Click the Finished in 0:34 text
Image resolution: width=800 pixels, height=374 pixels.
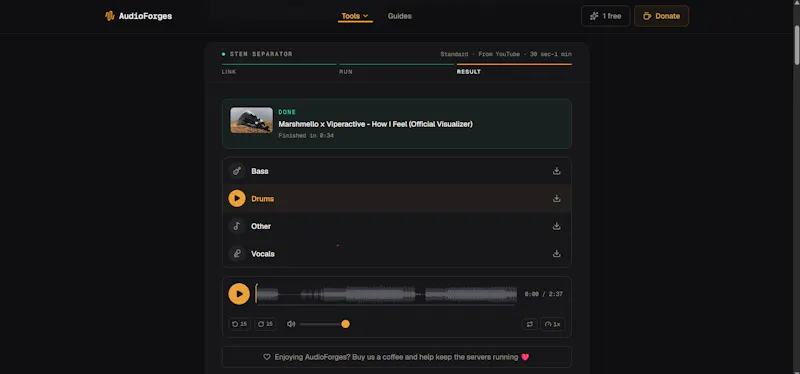(306, 136)
